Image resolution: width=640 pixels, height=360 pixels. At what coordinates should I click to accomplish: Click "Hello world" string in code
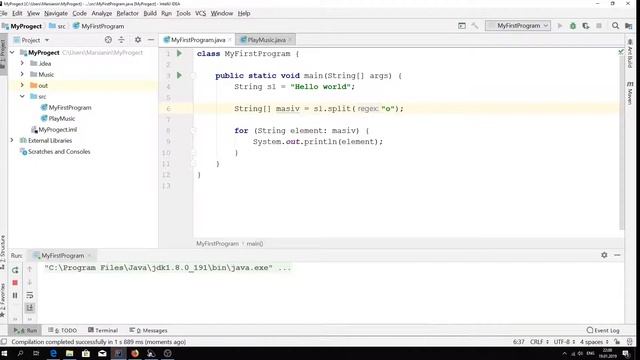click(321, 87)
